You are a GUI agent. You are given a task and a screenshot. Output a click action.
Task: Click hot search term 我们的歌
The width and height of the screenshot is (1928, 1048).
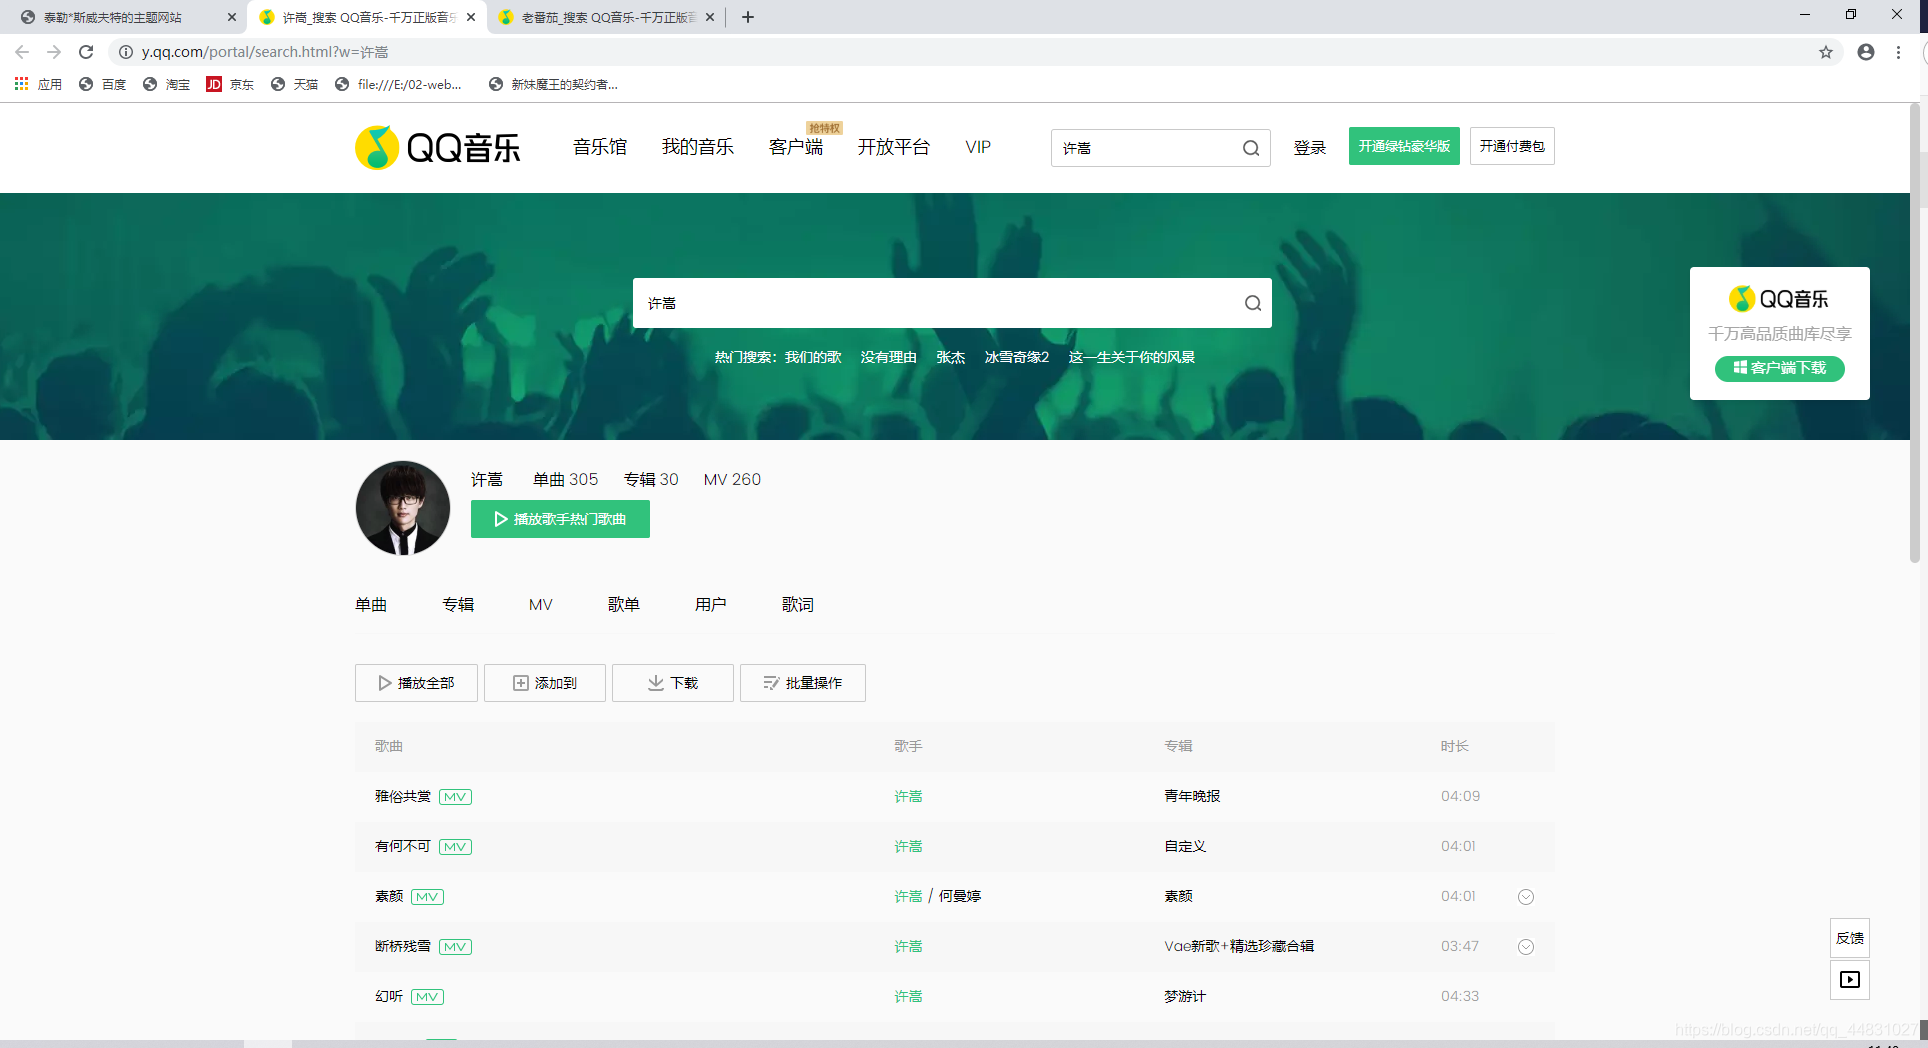click(813, 357)
